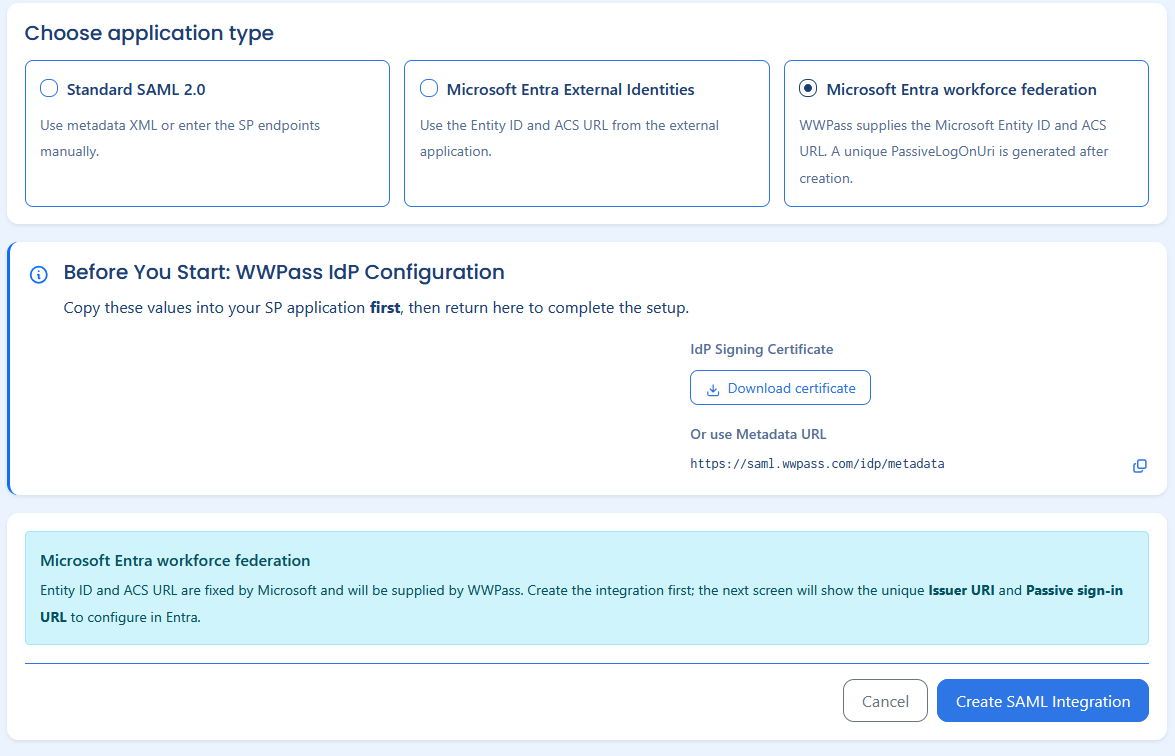
Task: Choose Microsoft Entra External Identities radio option
Action: pyautogui.click(x=429, y=88)
